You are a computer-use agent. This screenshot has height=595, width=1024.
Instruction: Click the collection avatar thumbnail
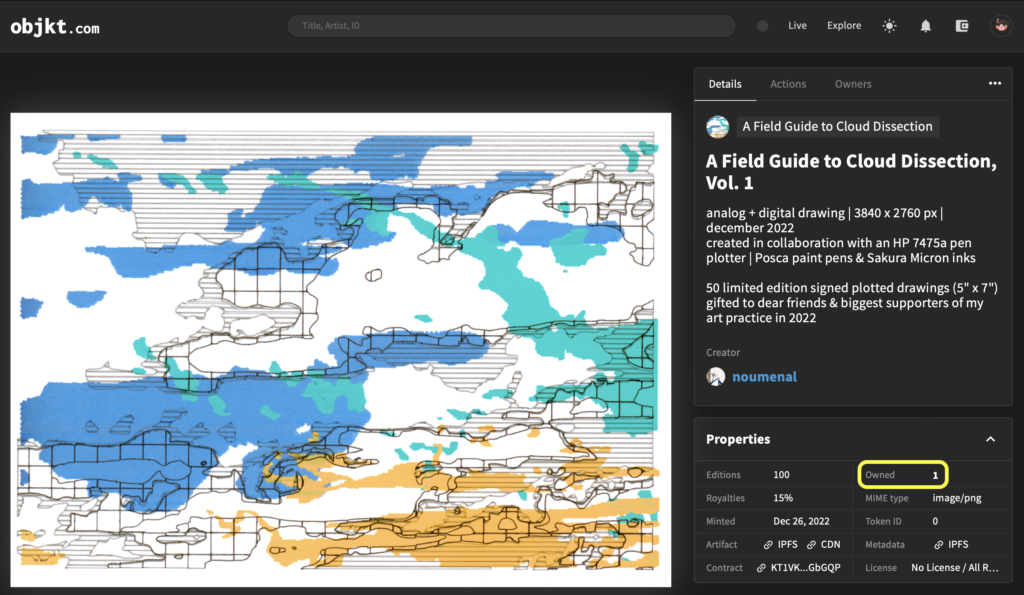pos(717,127)
